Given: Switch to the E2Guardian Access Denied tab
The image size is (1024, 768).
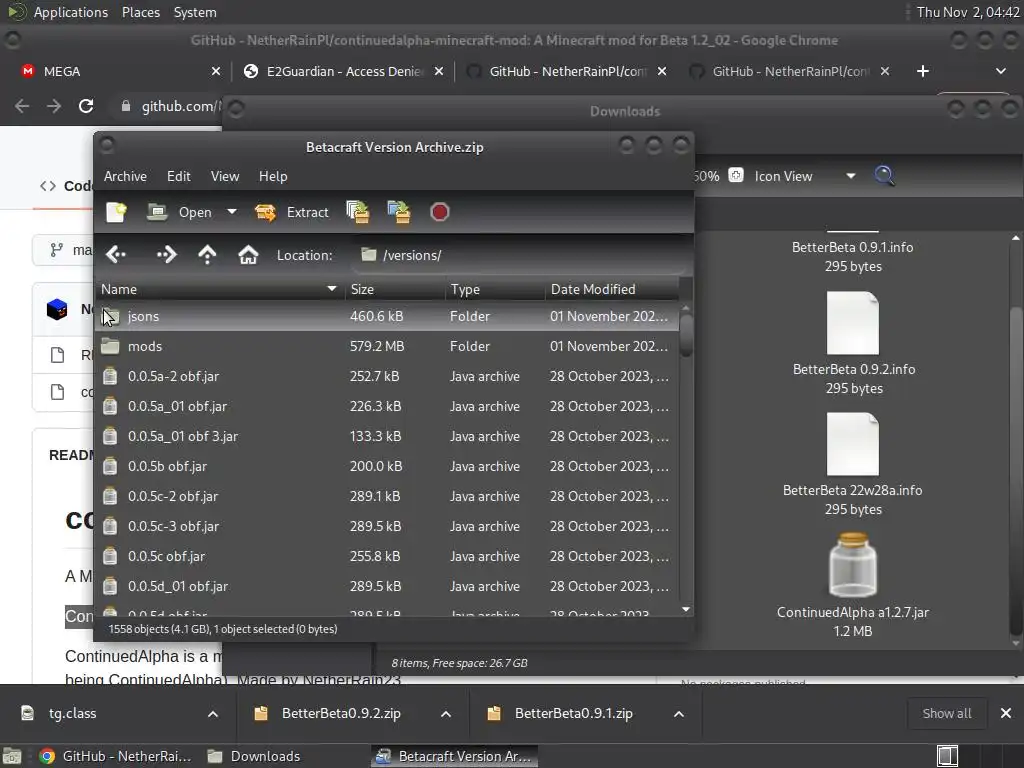Looking at the screenshot, I should point(345,71).
